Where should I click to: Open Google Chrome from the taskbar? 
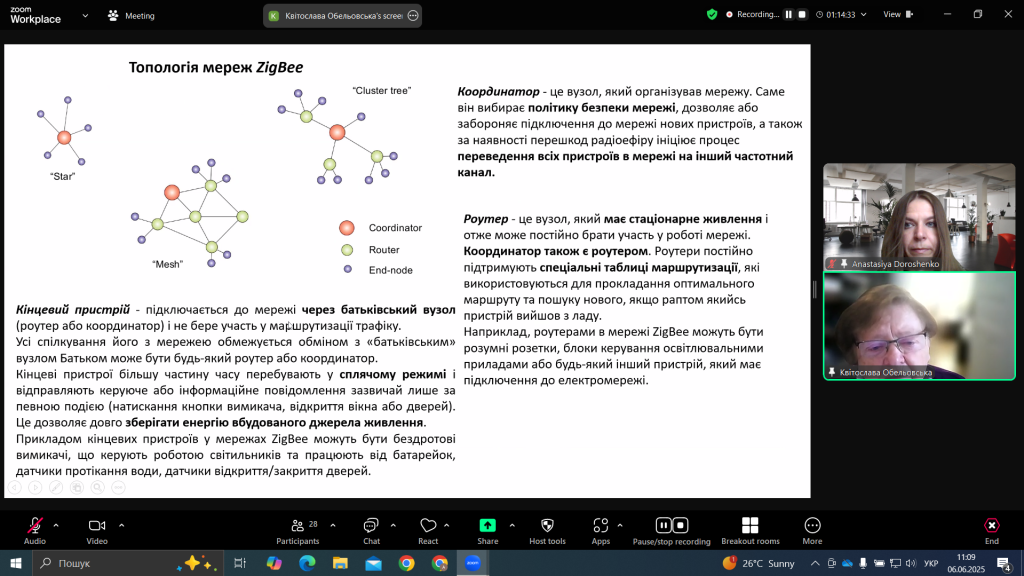(406, 563)
